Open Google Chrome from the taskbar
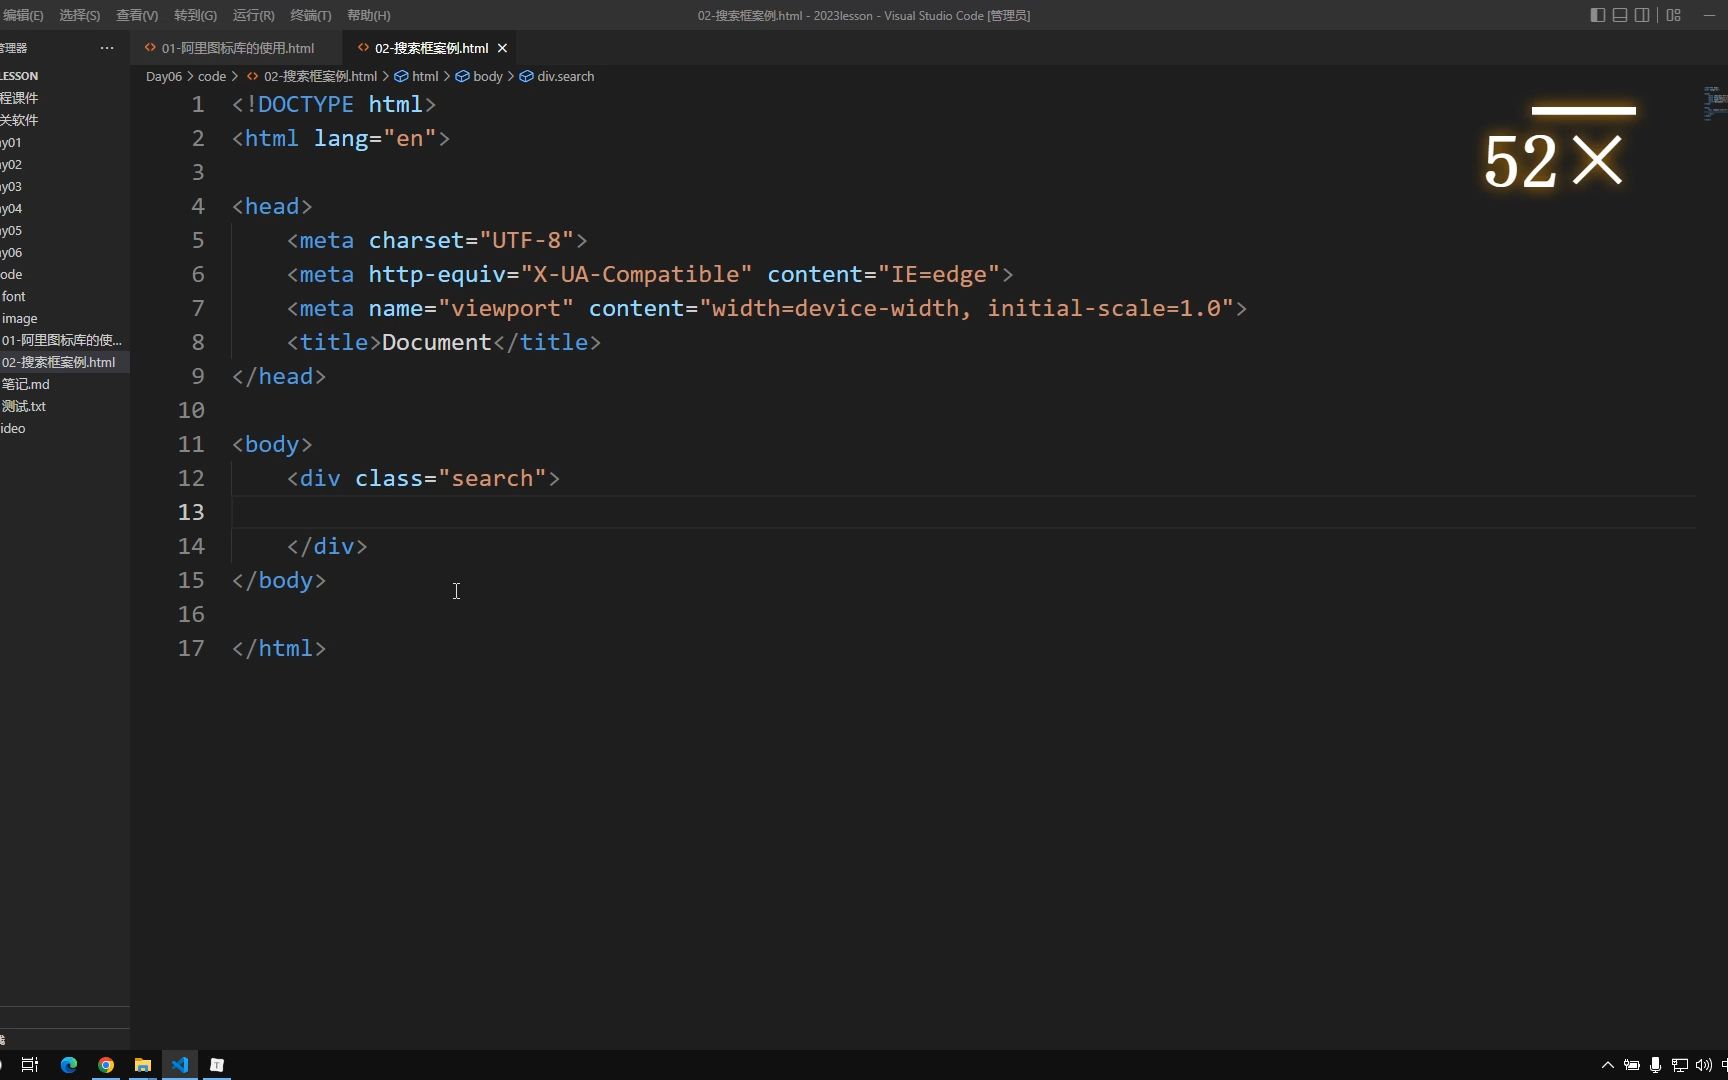Screen dimensions: 1728x1080 pyautogui.click(x=106, y=1065)
